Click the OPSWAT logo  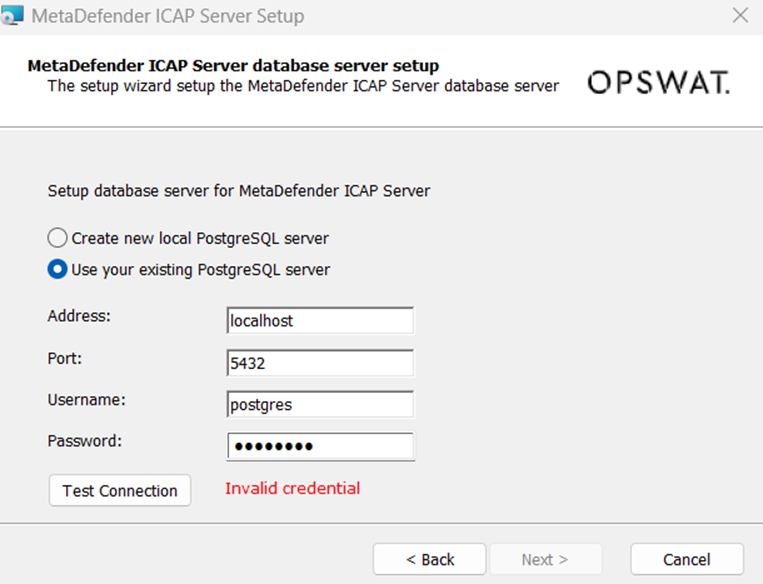(x=659, y=82)
